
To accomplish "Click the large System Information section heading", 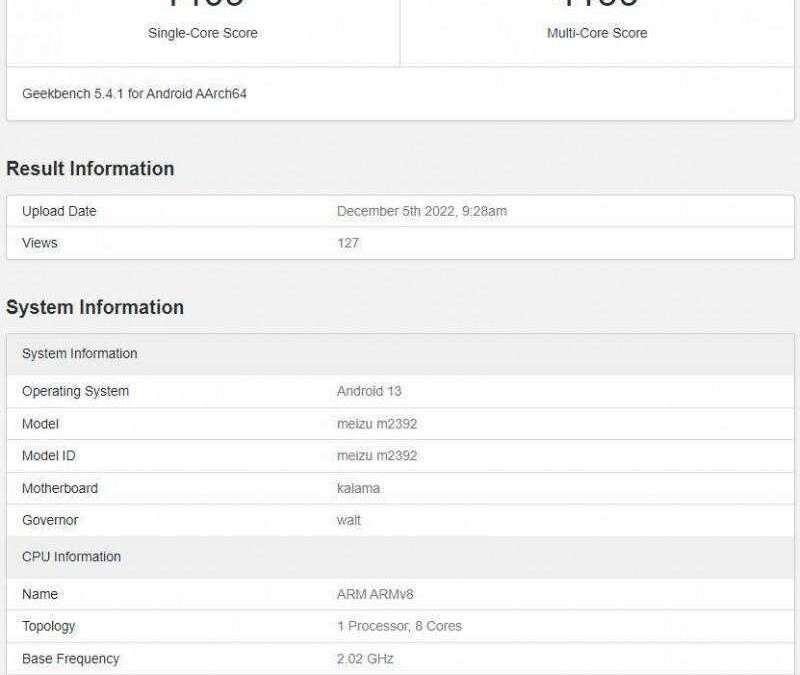I will point(95,307).
